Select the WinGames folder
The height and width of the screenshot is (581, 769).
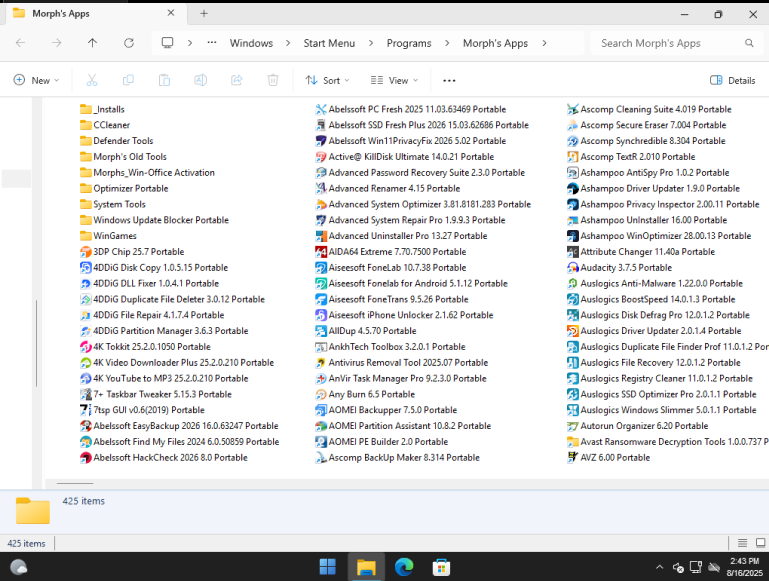[x=108, y=236]
